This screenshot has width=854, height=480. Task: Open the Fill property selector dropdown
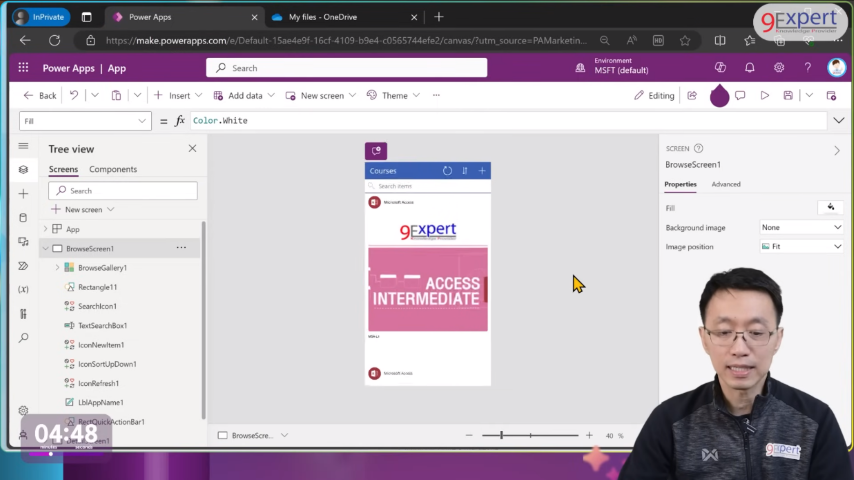[x=85, y=121]
